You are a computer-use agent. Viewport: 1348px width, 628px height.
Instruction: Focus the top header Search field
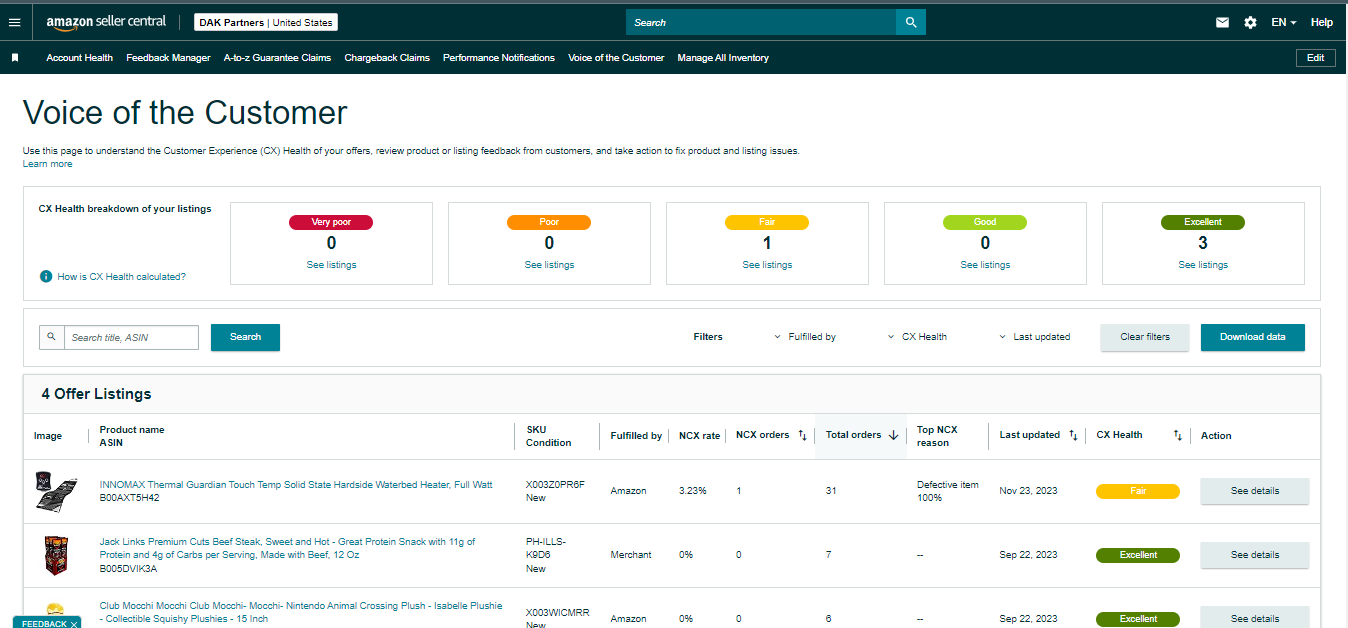761,22
